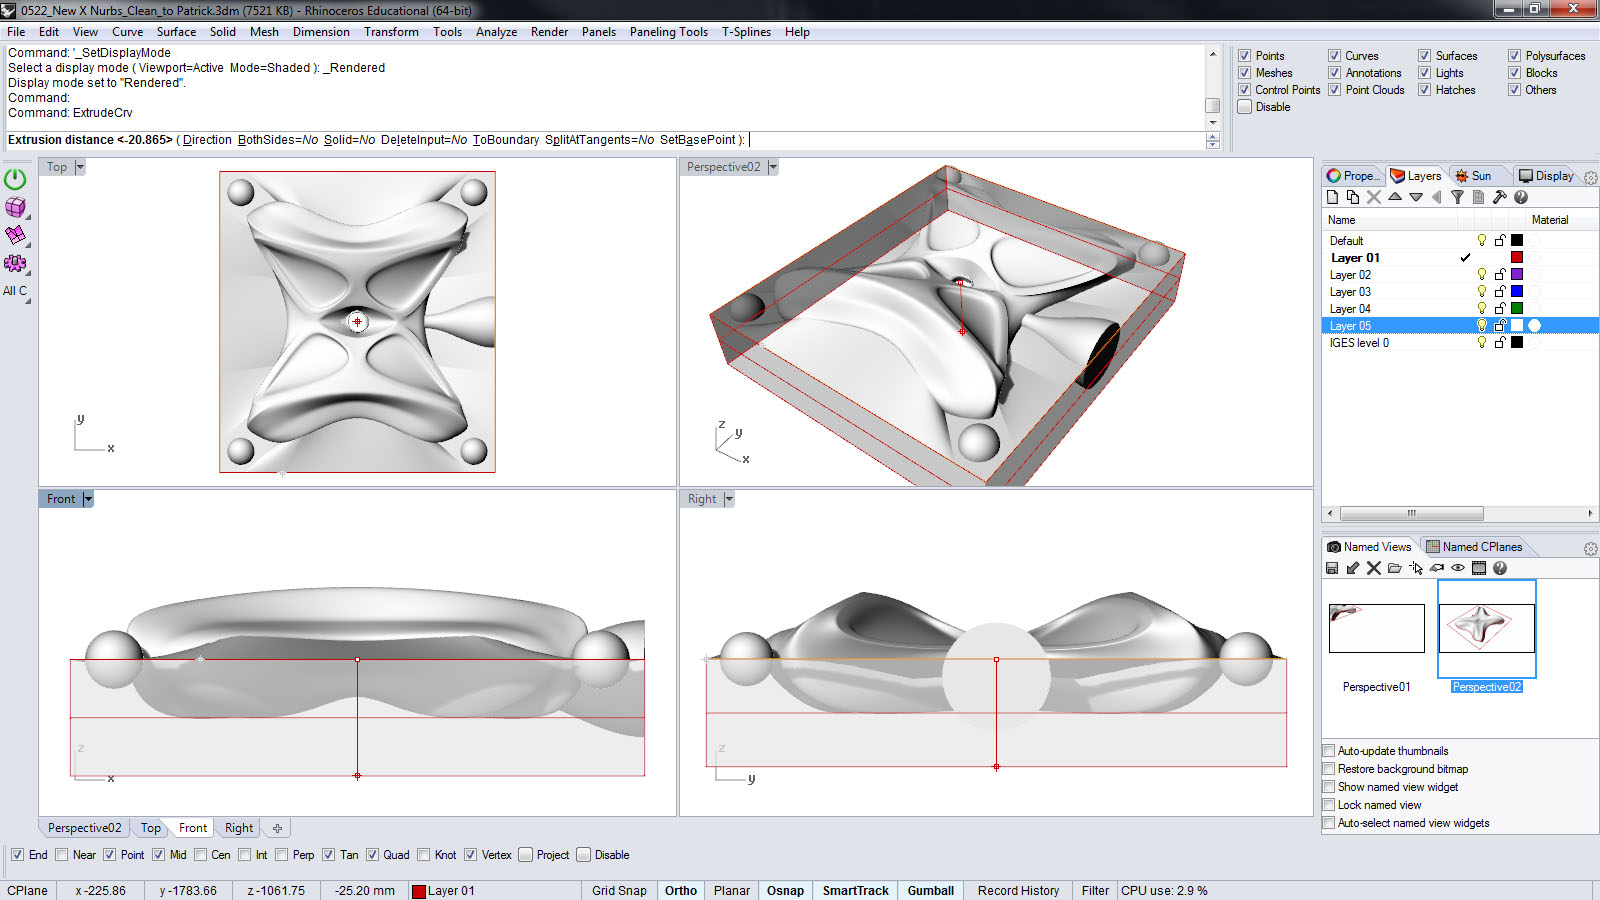Click the command line stepper arrows
Screen dimensions: 1600x900
click(1212, 141)
